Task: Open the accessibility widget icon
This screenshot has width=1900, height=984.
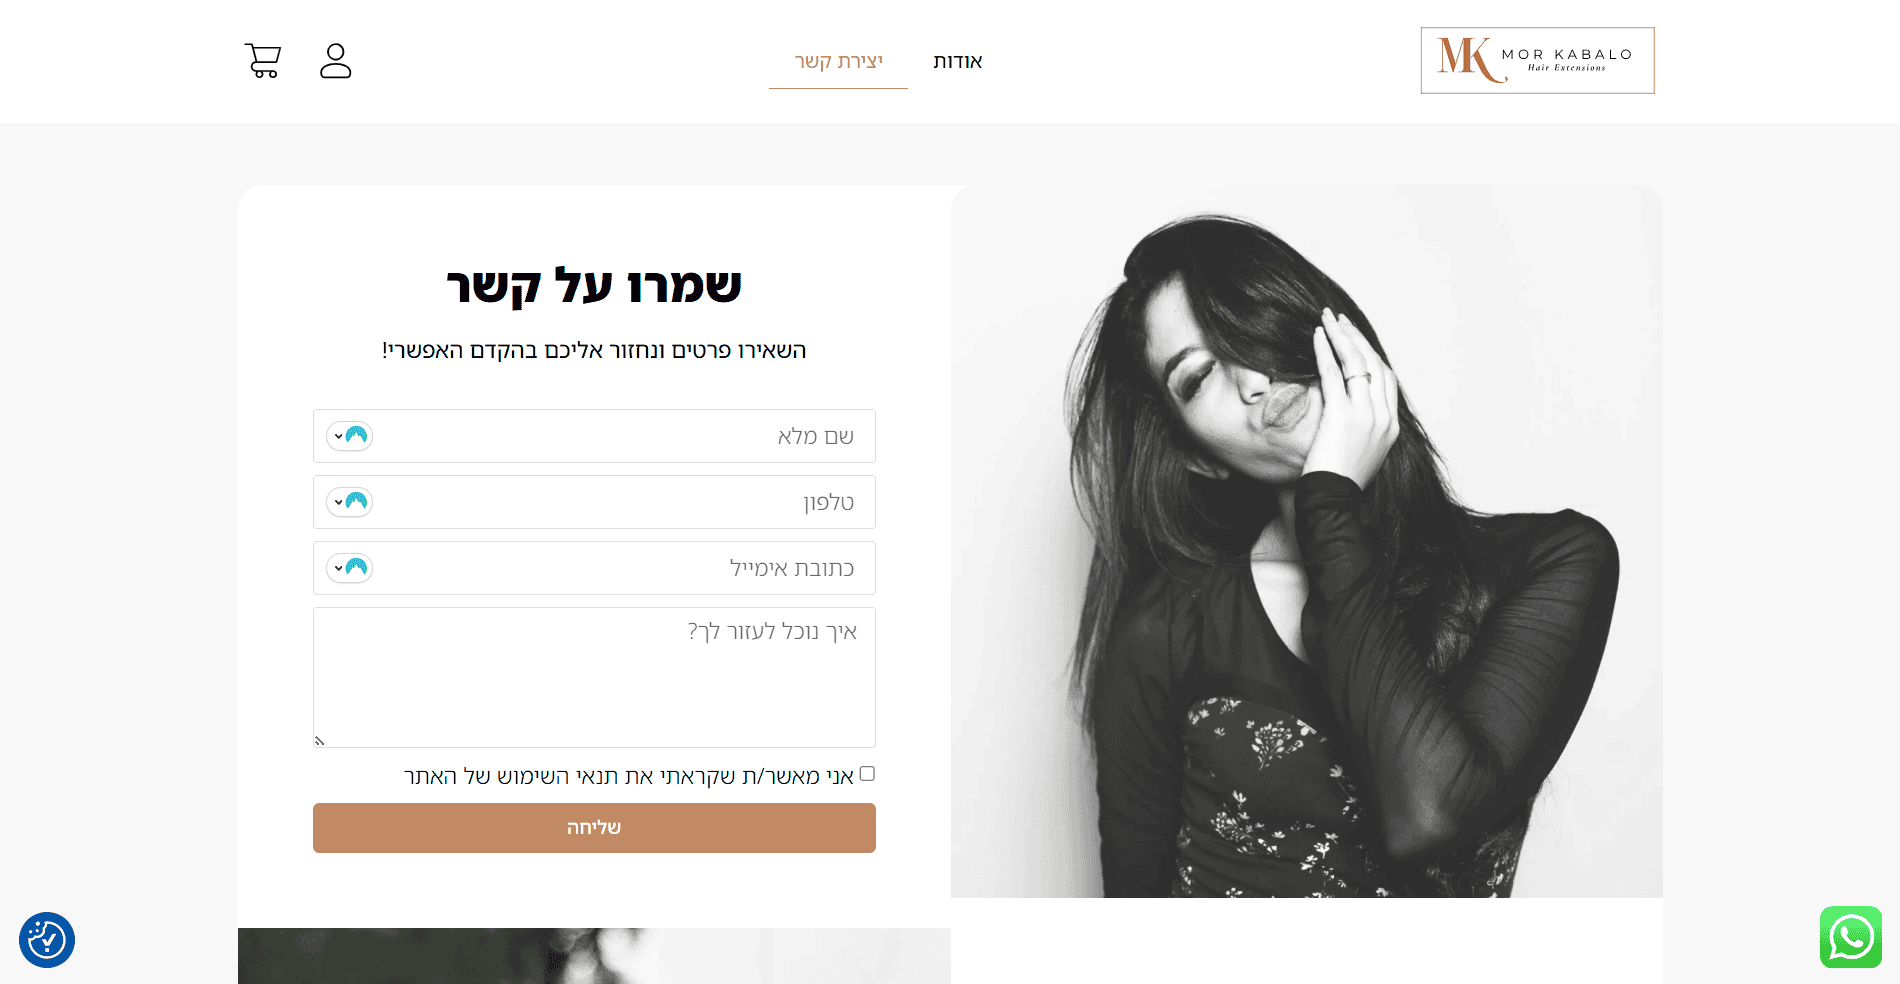Action: click(x=47, y=940)
